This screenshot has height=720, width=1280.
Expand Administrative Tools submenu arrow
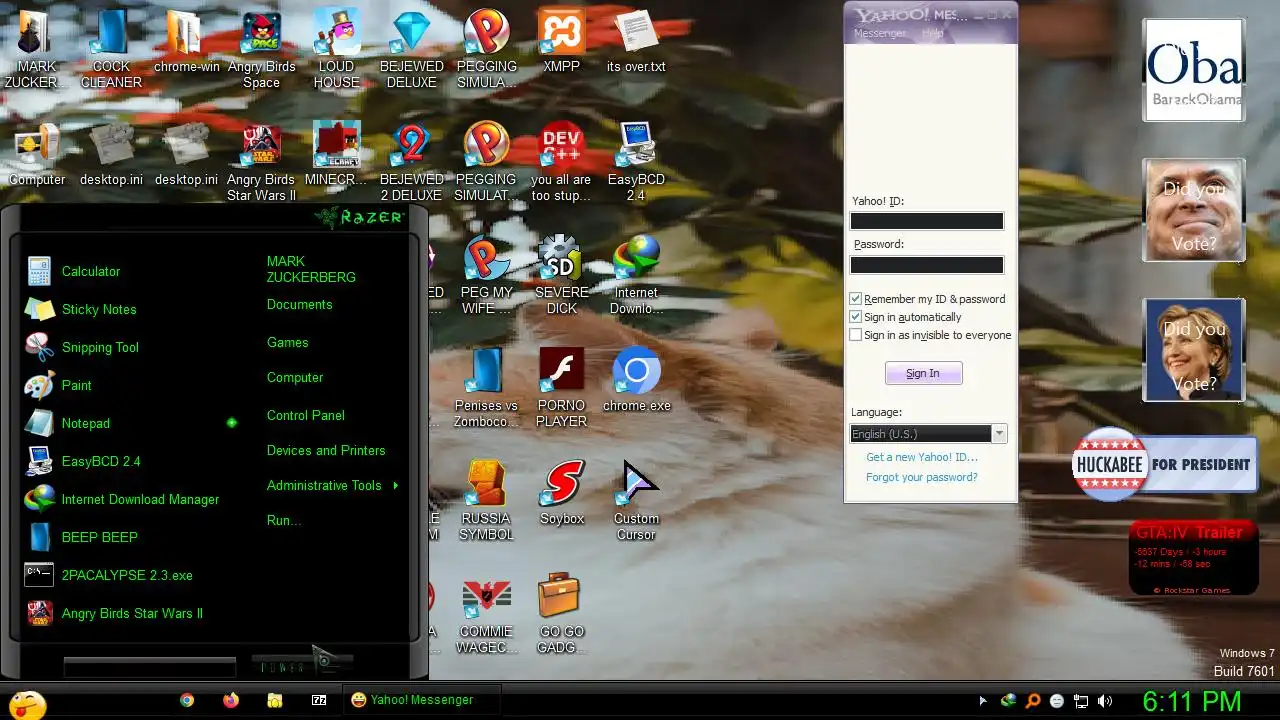396,485
